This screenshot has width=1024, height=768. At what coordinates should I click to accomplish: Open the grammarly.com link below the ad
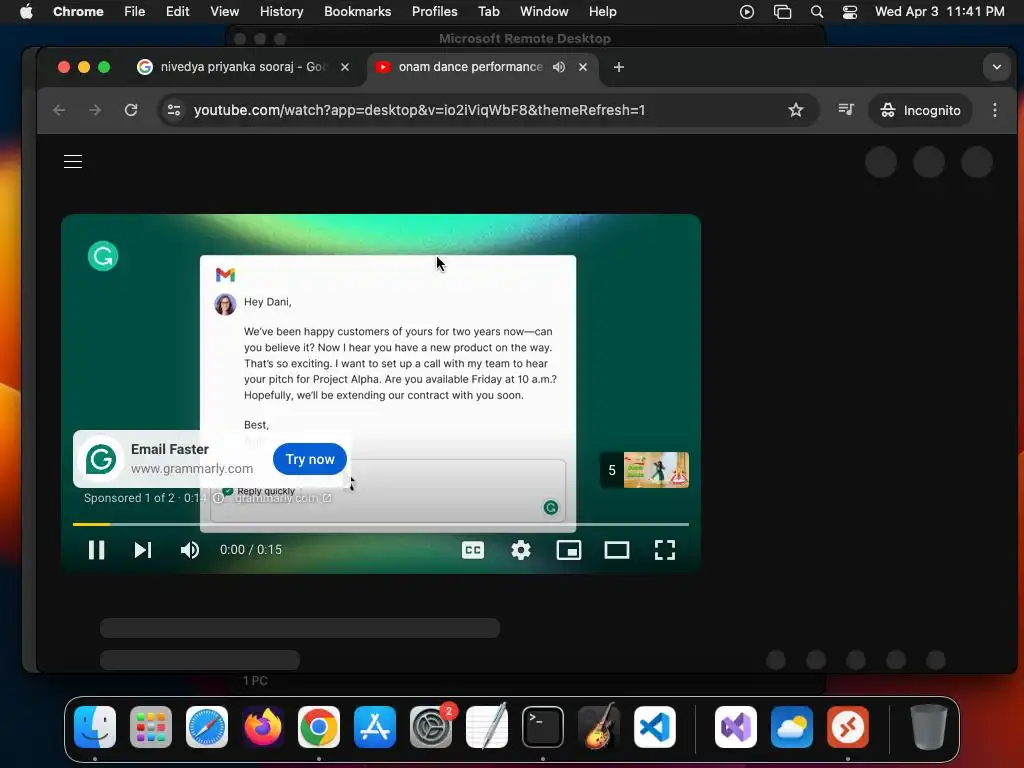point(283,498)
